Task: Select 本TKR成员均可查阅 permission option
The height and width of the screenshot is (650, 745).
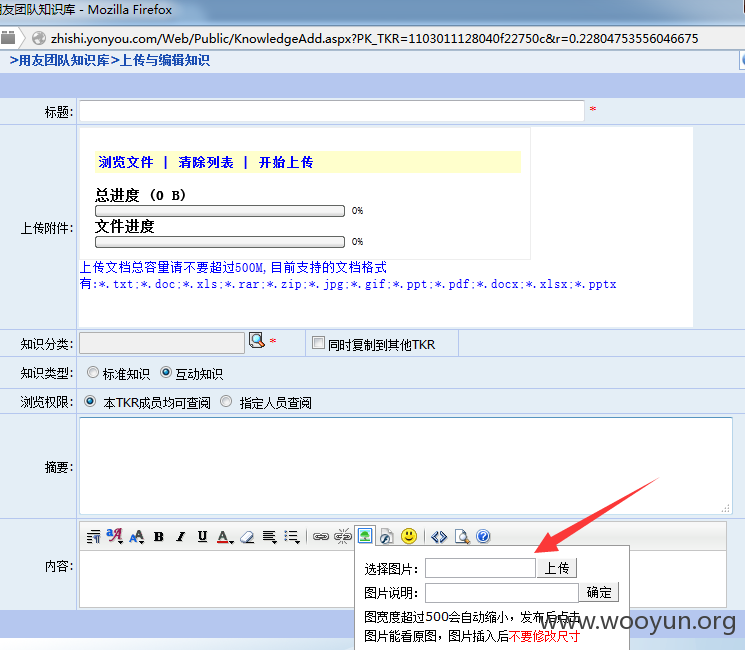Action: 90,401
